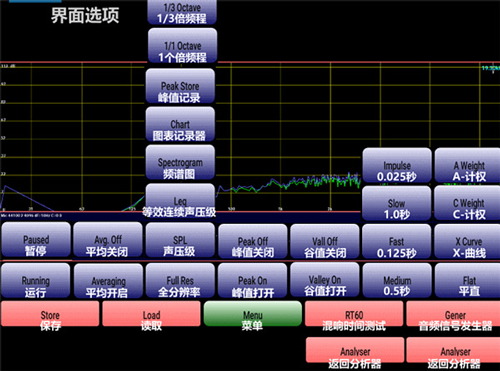The width and height of the screenshot is (500, 371).
Task: Click the red Load button
Action: point(151,314)
